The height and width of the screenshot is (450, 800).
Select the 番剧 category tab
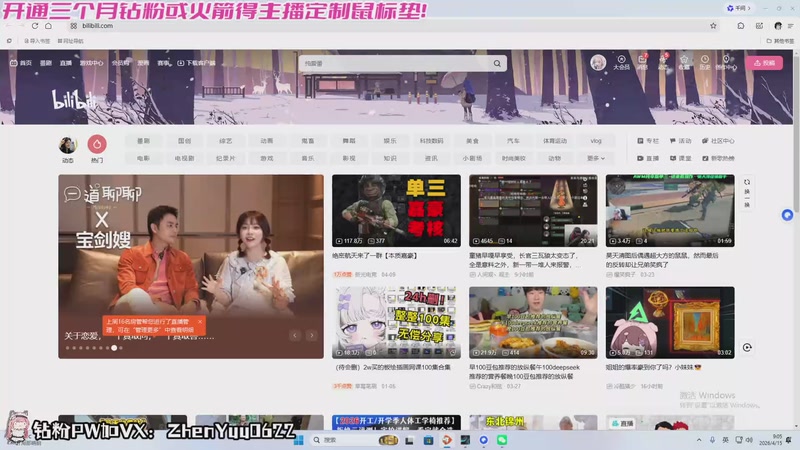click(143, 141)
